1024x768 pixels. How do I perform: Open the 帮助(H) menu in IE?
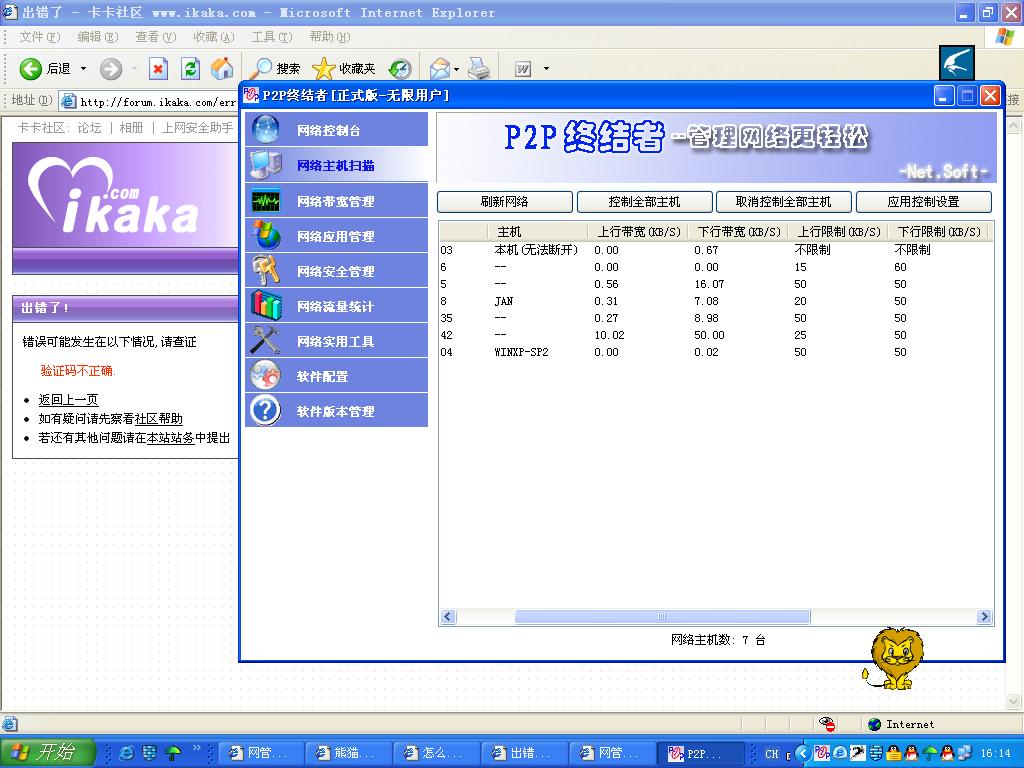tap(330, 37)
